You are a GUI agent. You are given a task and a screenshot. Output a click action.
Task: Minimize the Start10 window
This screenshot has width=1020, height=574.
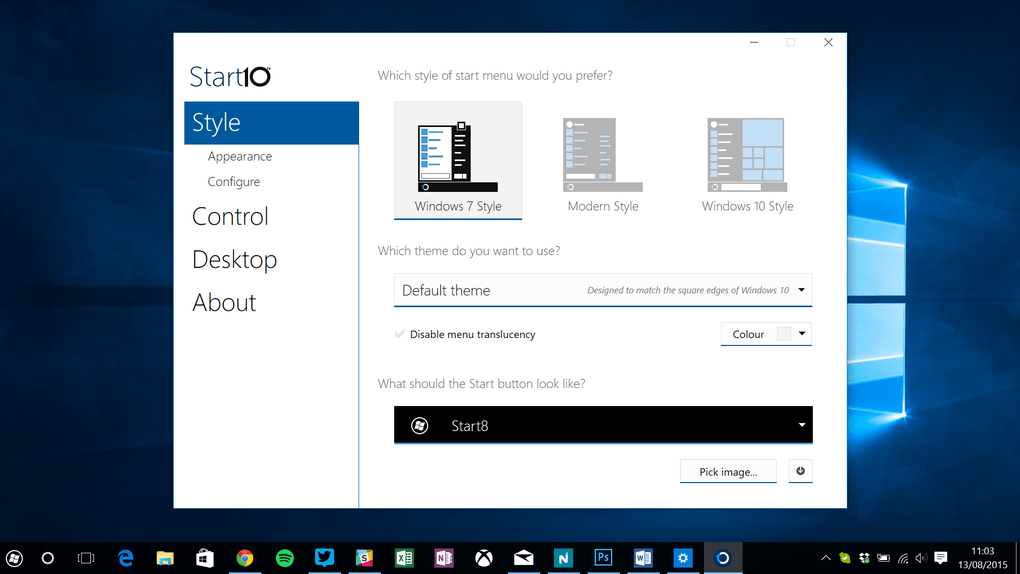754,42
